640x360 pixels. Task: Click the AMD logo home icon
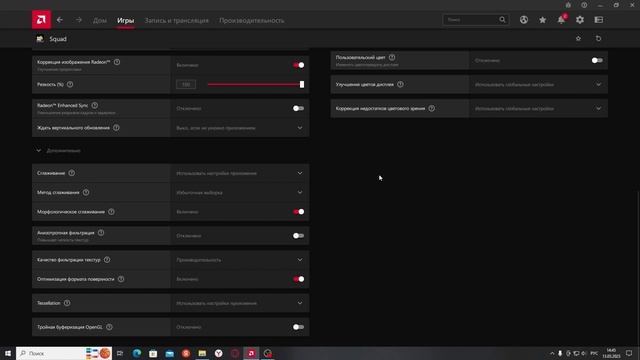41,20
